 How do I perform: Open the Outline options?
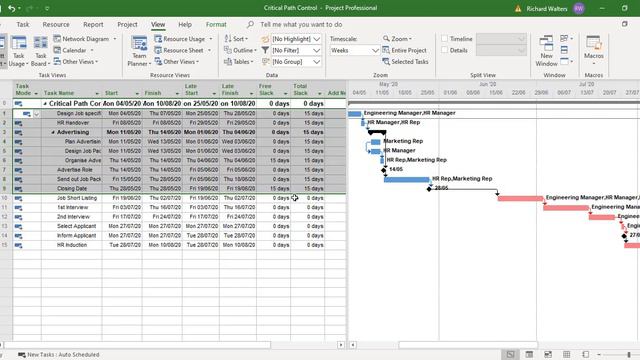[x=240, y=50]
